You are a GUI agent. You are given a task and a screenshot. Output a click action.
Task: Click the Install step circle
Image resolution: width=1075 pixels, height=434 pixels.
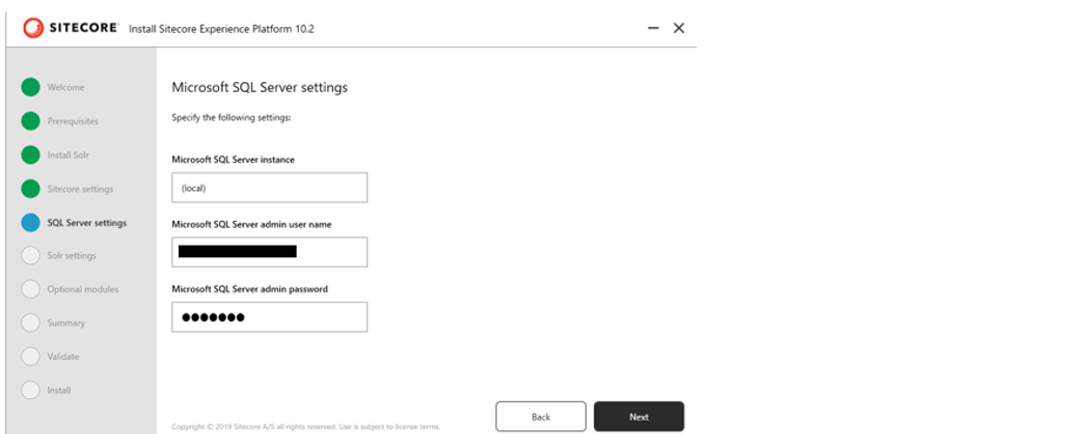pyautogui.click(x=31, y=390)
